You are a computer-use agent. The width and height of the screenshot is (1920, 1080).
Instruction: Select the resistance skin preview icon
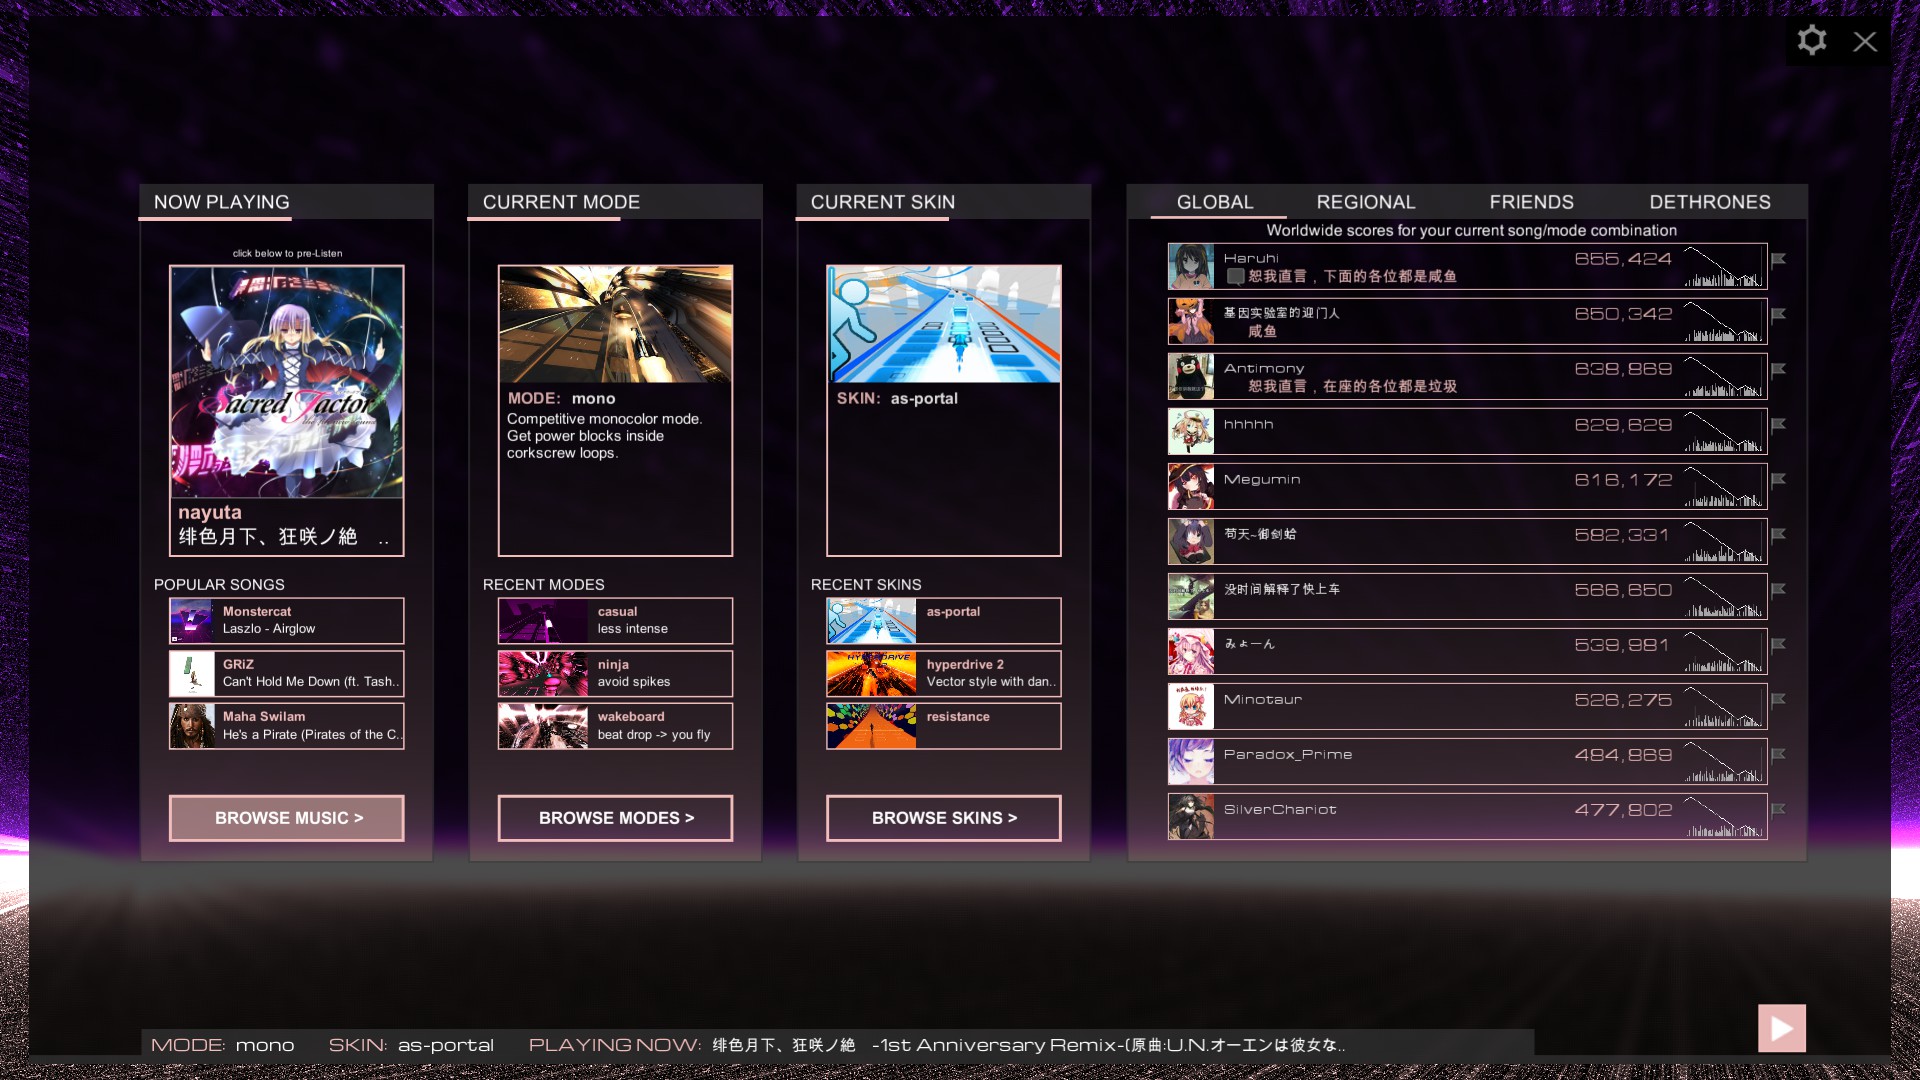[x=870, y=726]
